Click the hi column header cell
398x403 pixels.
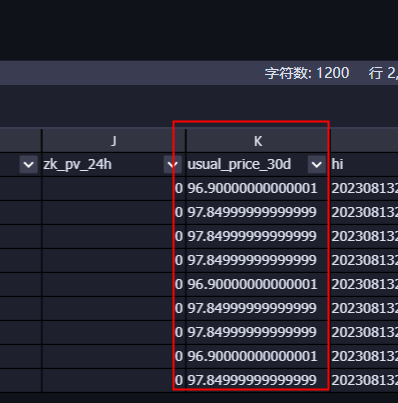click(364, 164)
